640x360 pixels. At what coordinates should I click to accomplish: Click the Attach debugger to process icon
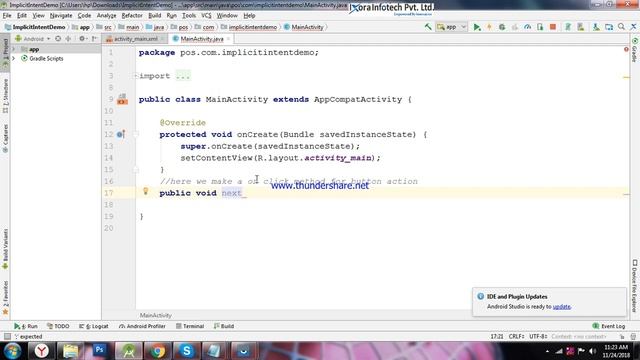point(540,27)
